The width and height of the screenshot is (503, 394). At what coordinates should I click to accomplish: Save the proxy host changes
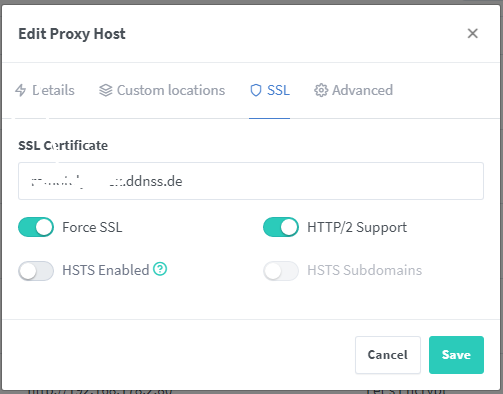(x=456, y=355)
